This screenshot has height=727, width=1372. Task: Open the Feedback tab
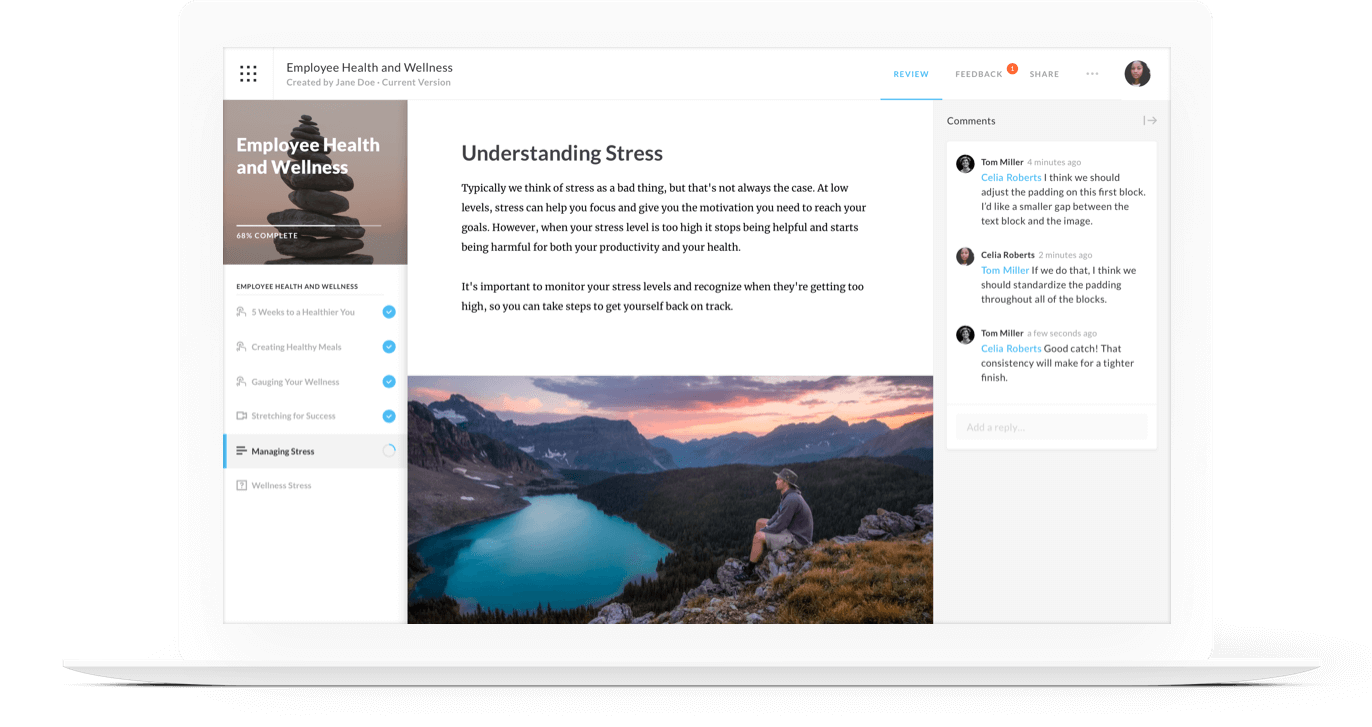tap(978, 74)
